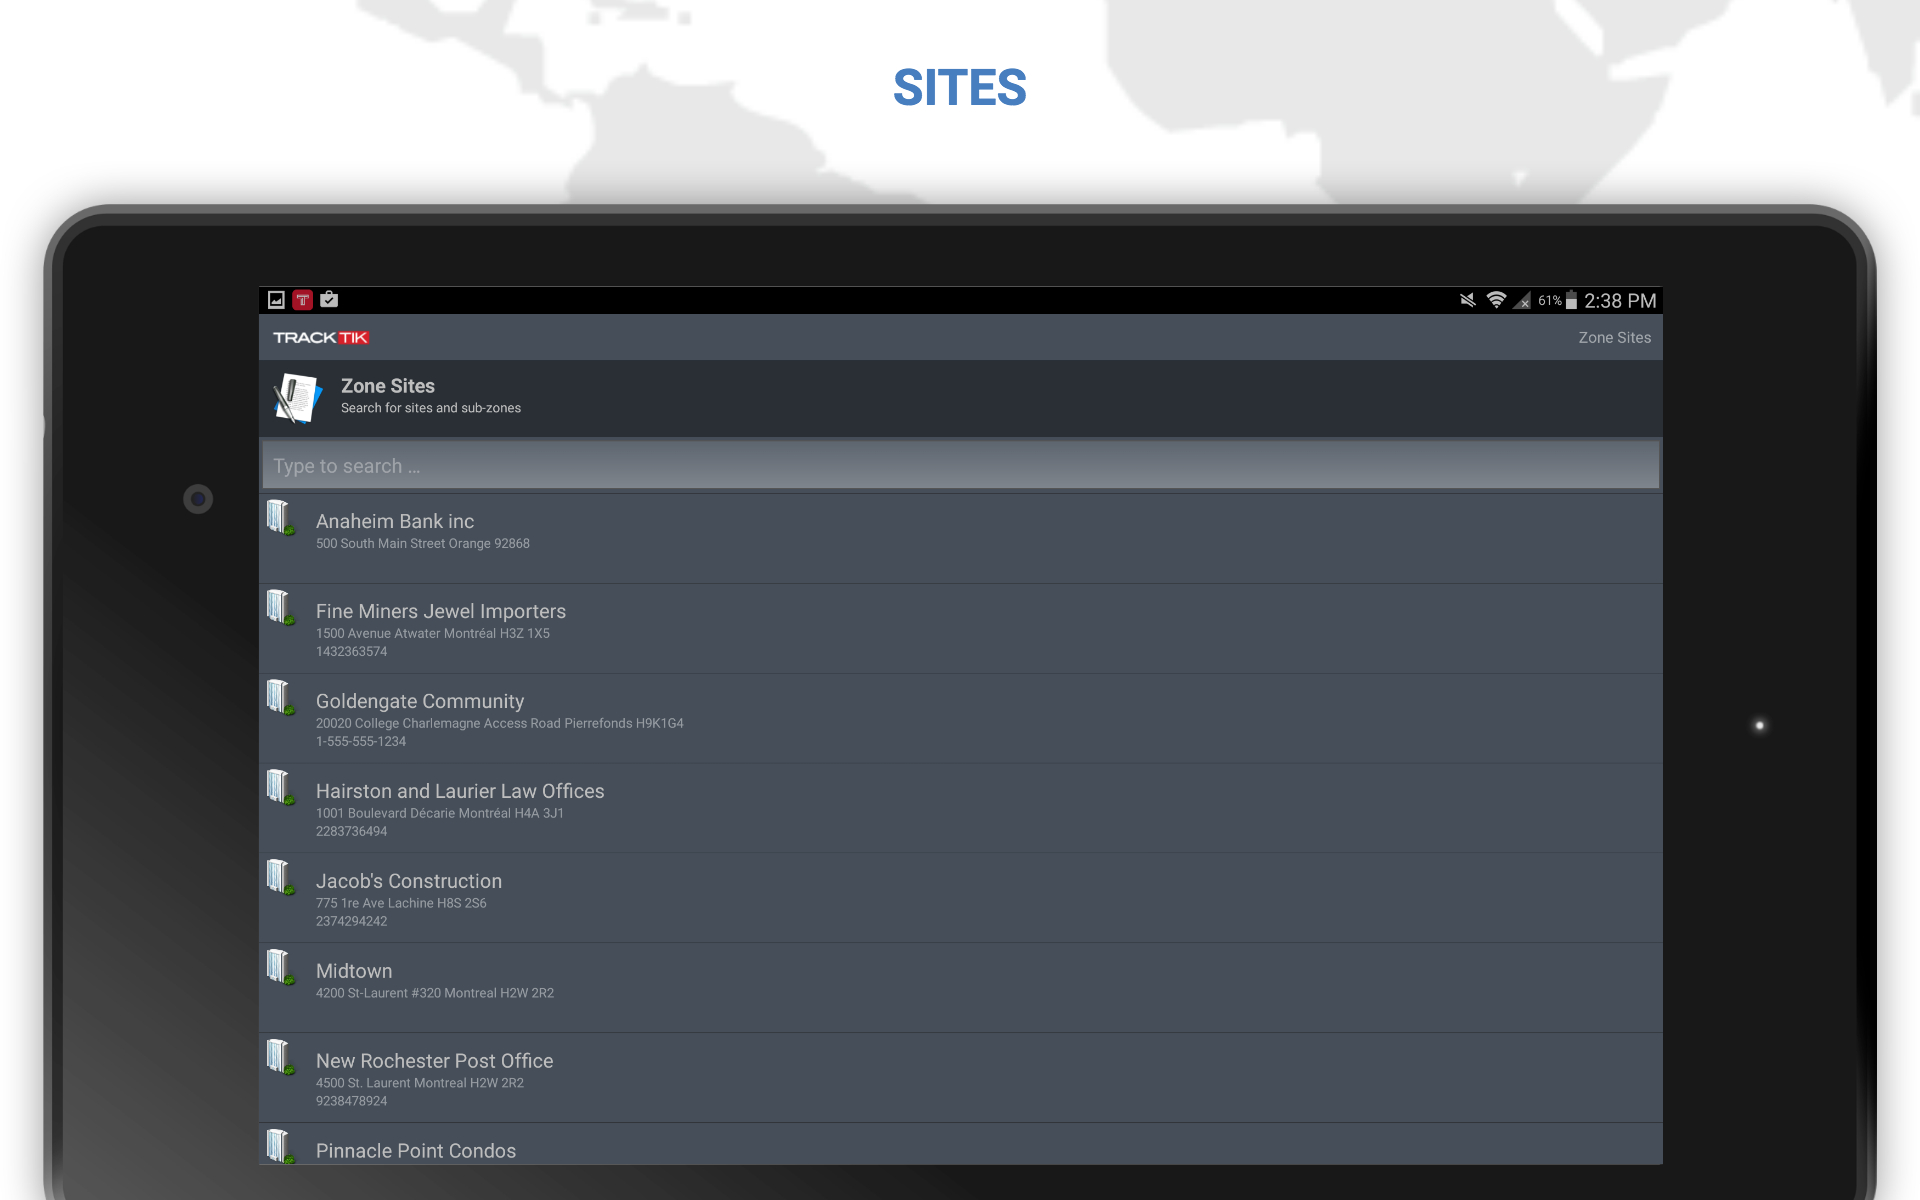Tap the TrackTik notification icon in status bar
This screenshot has width=1920, height=1200.
coord(303,300)
